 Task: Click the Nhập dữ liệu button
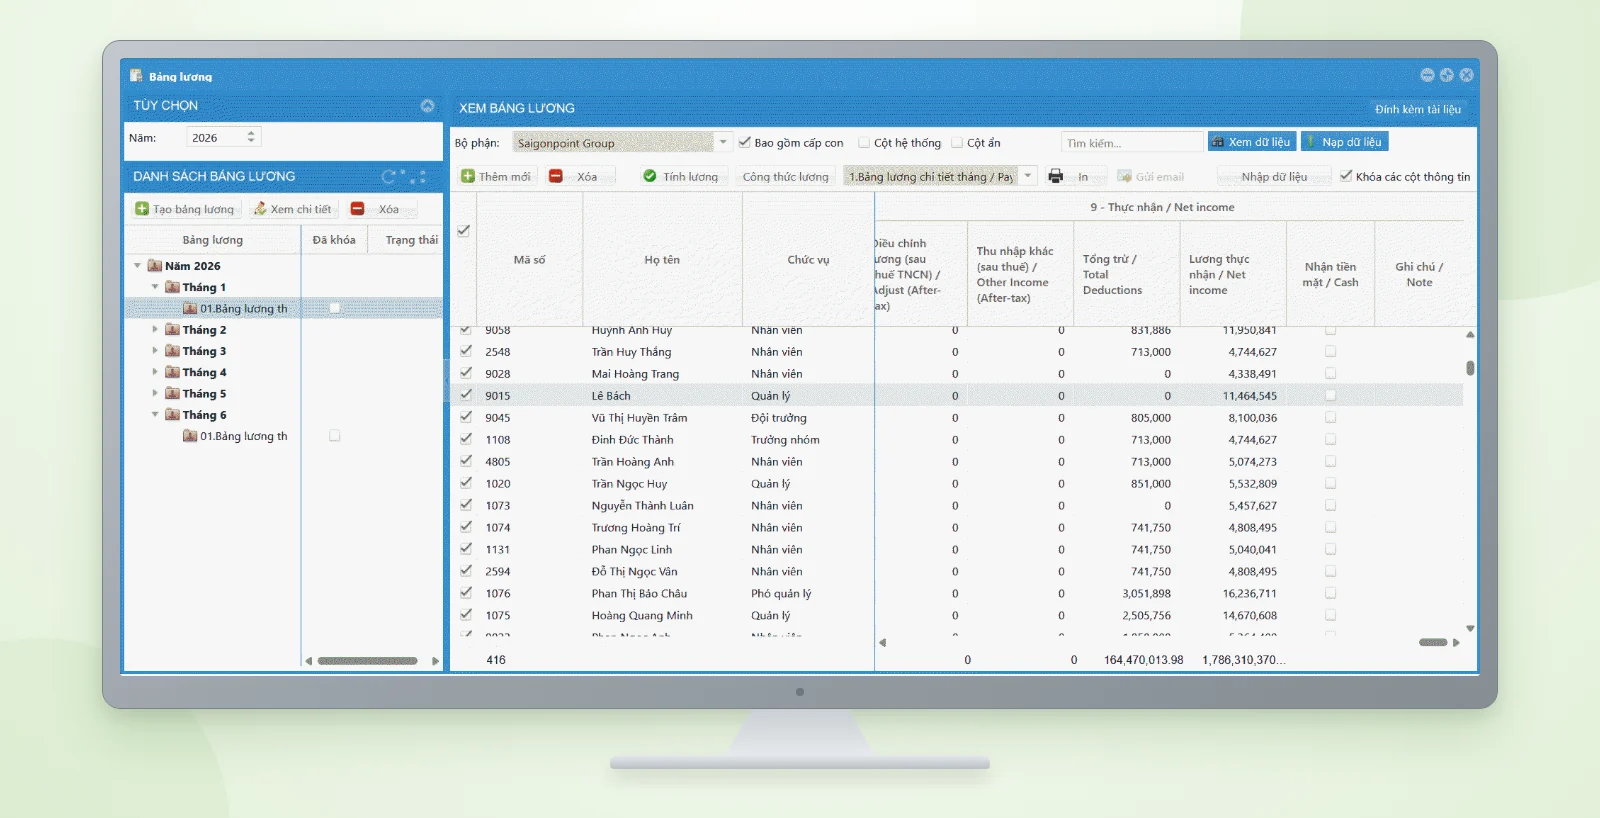click(1274, 177)
